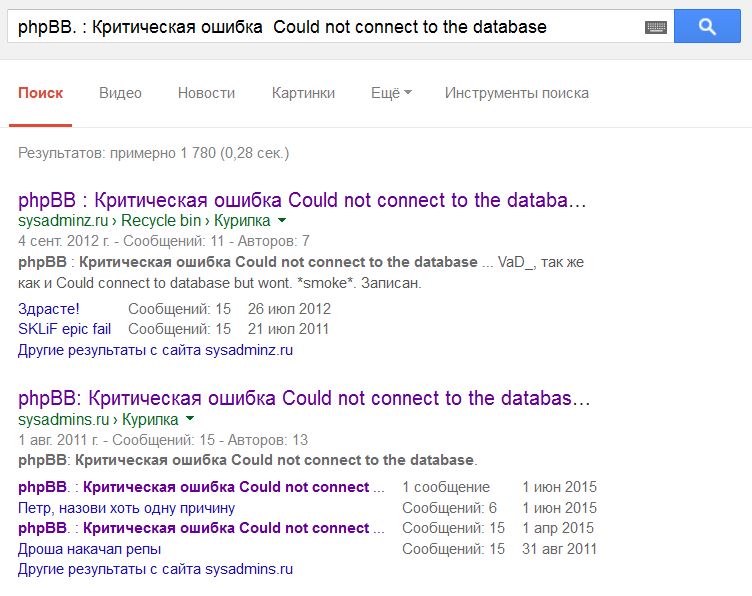This screenshot has height=596, width=752.
Task: Click the blue search magnifier button
Action: click(707, 26)
